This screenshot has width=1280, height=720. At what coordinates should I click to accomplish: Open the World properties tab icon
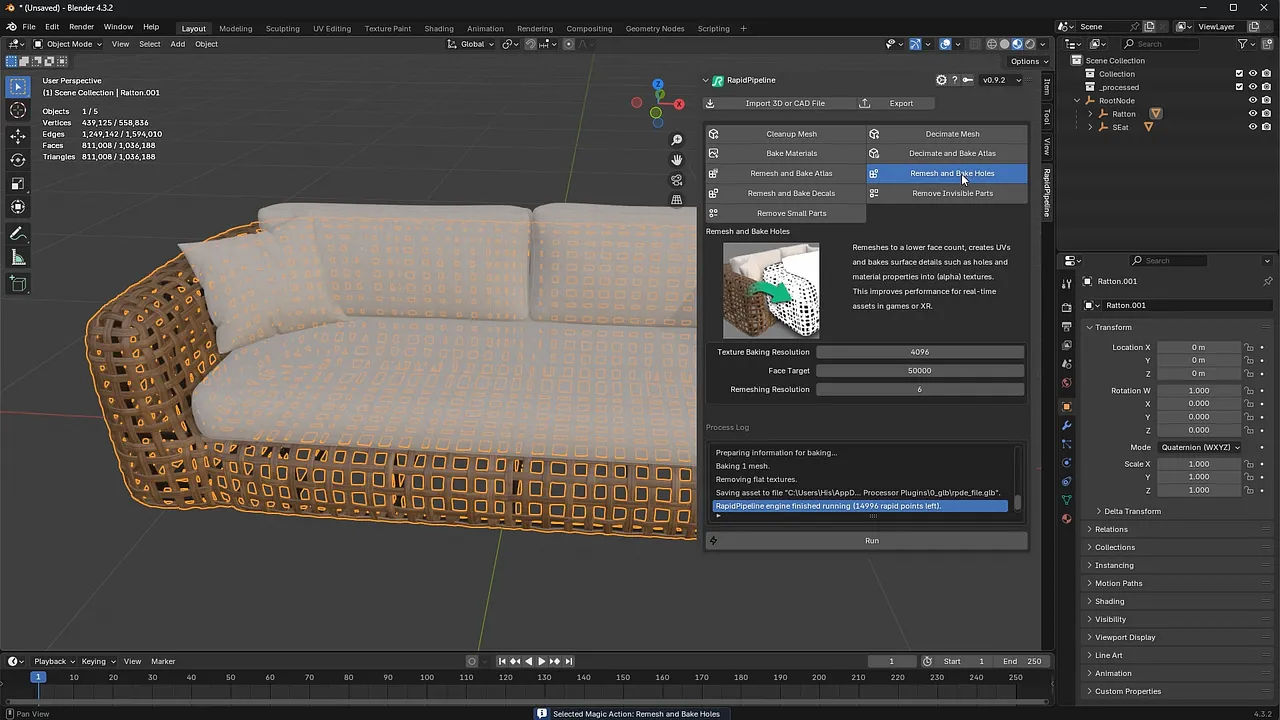coord(1066,383)
